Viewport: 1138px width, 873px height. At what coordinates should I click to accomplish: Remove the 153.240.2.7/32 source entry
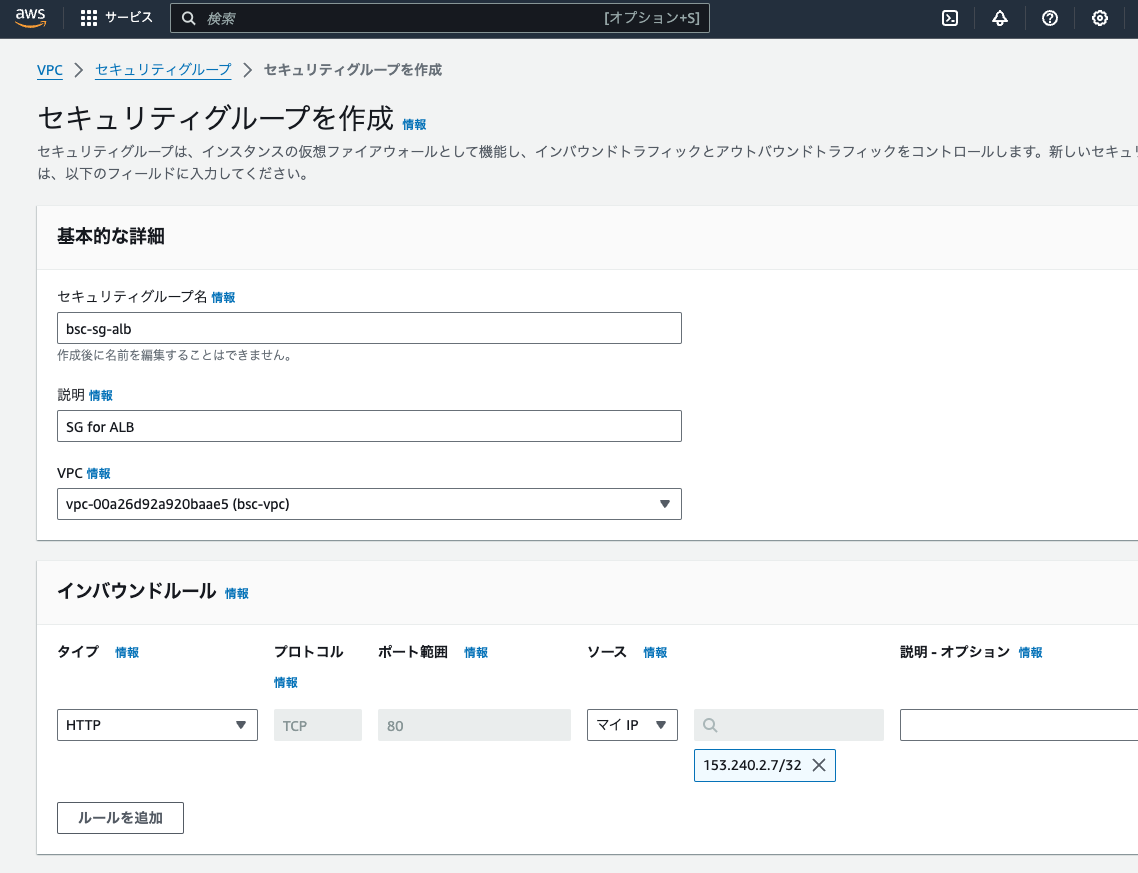(x=820, y=765)
